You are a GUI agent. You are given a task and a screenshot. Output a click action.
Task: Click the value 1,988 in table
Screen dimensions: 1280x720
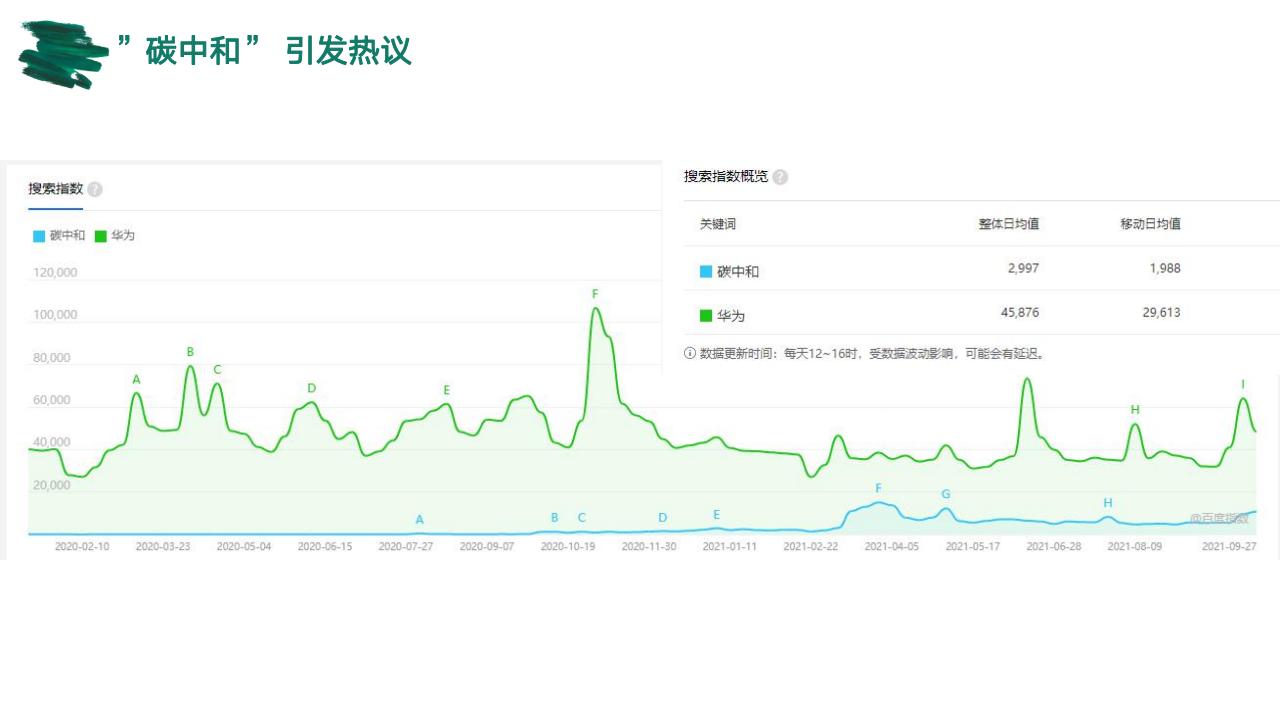pyautogui.click(x=1164, y=268)
